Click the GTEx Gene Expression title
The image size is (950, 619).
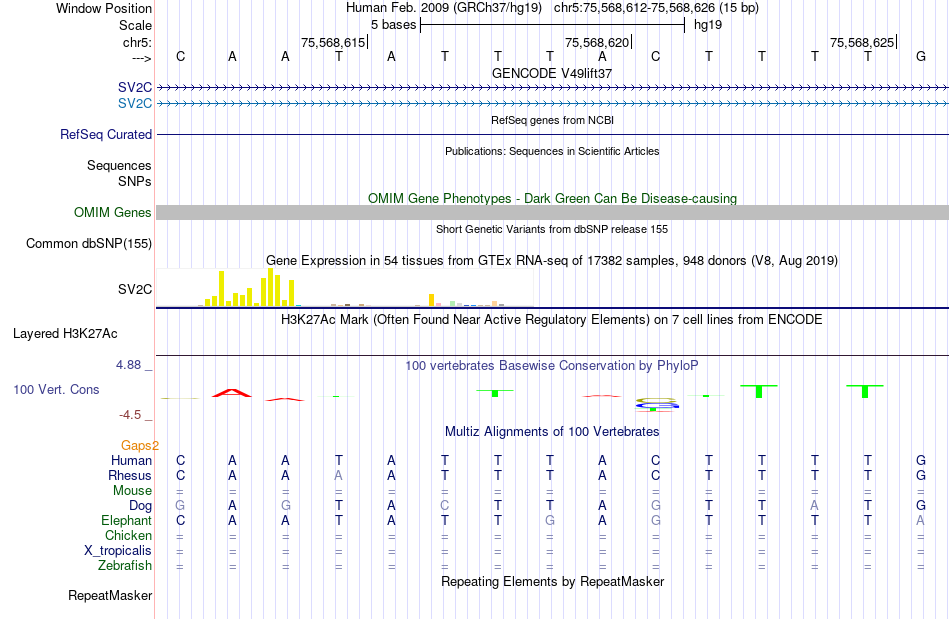point(552,260)
